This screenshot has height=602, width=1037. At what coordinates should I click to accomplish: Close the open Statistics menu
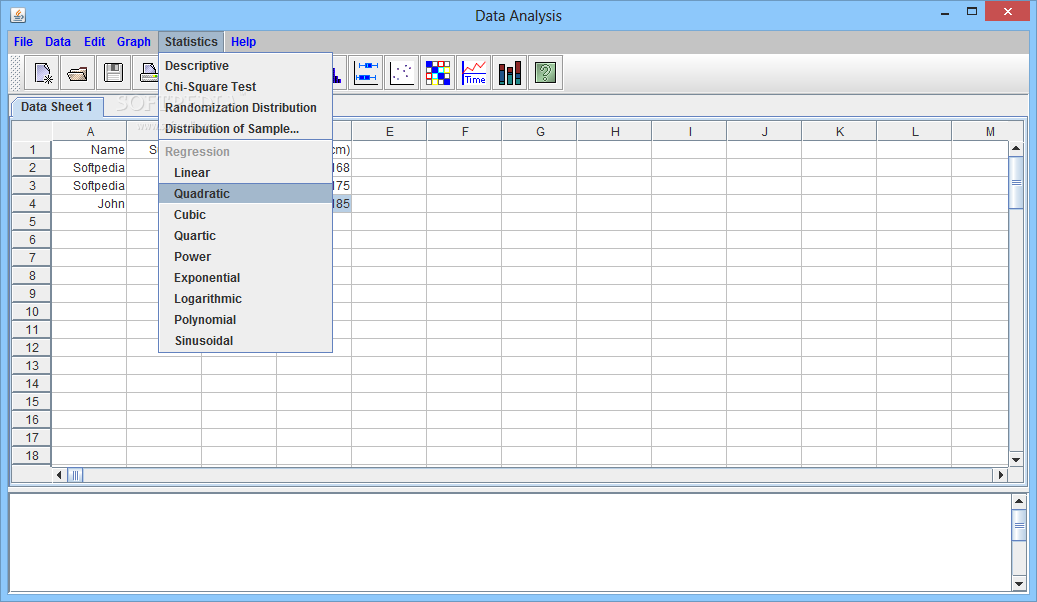[191, 42]
